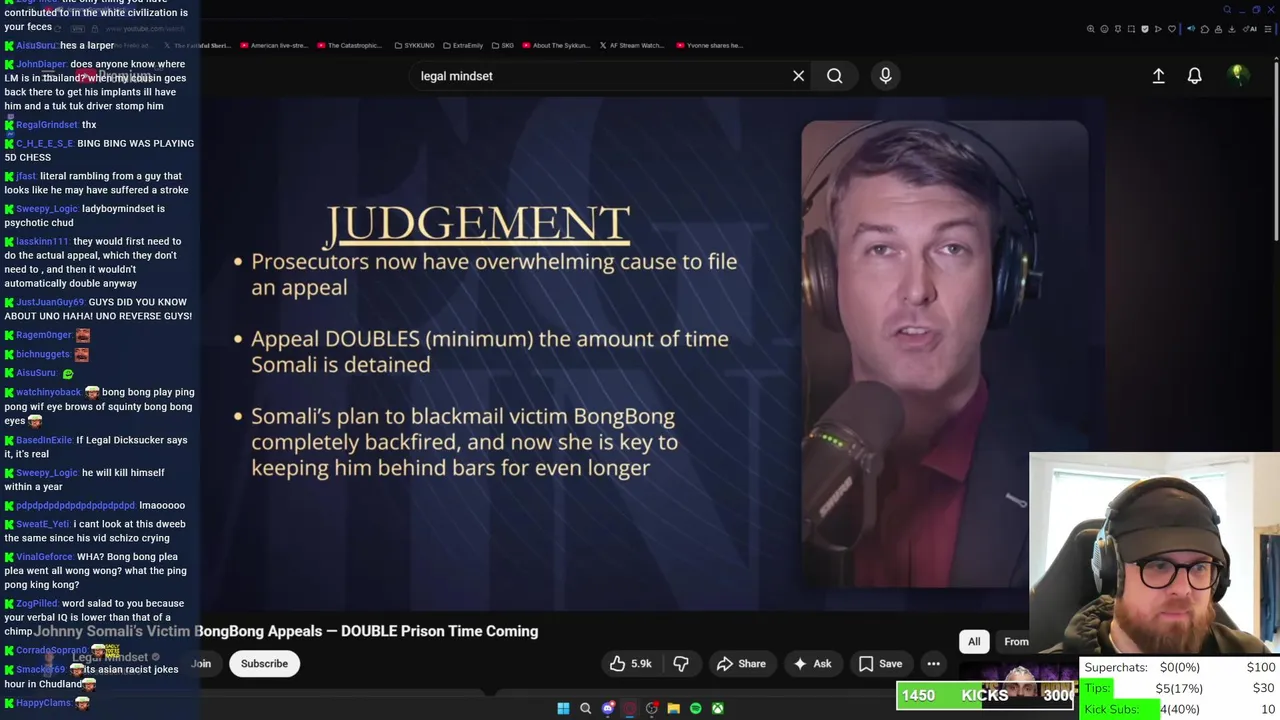Open 'The Catastrophic...' bookmark
1280x720 pixels.
tap(350, 45)
